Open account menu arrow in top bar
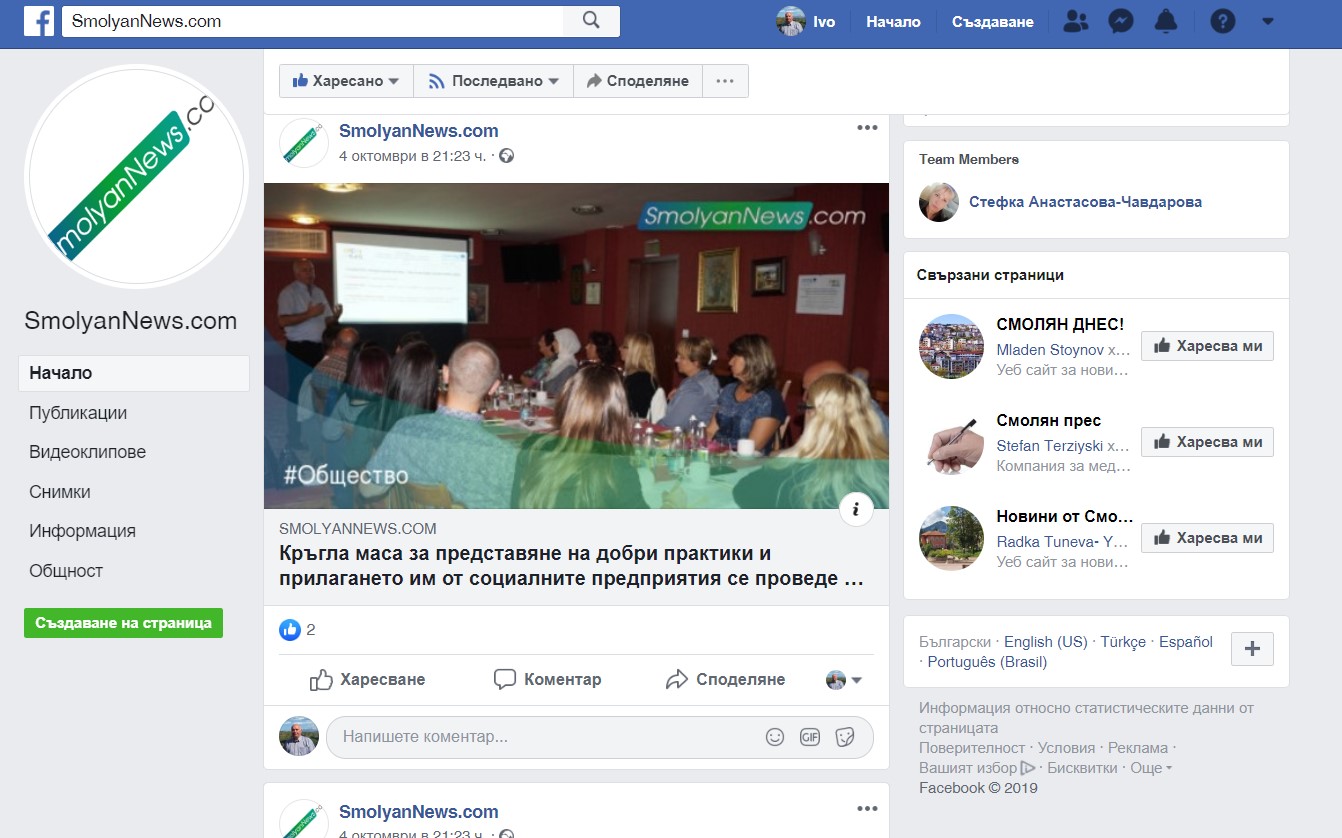Screen dimensions: 1342x838 click(1268, 21)
